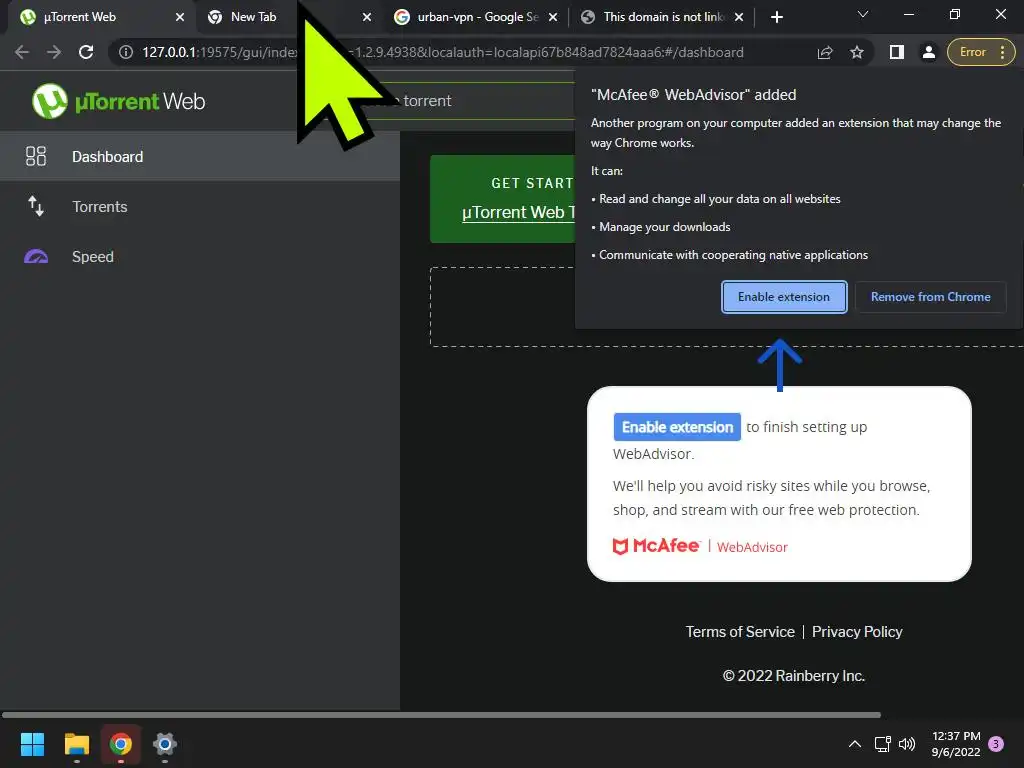Switch to 'This domain is not linked' tab
The width and height of the screenshot is (1024, 768).
663,17
